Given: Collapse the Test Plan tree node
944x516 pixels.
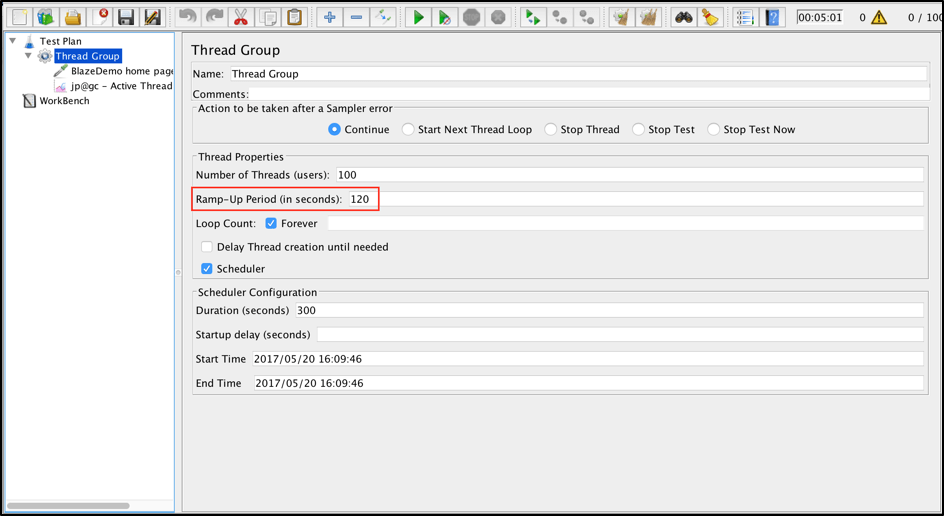Looking at the screenshot, I should click(13, 41).
